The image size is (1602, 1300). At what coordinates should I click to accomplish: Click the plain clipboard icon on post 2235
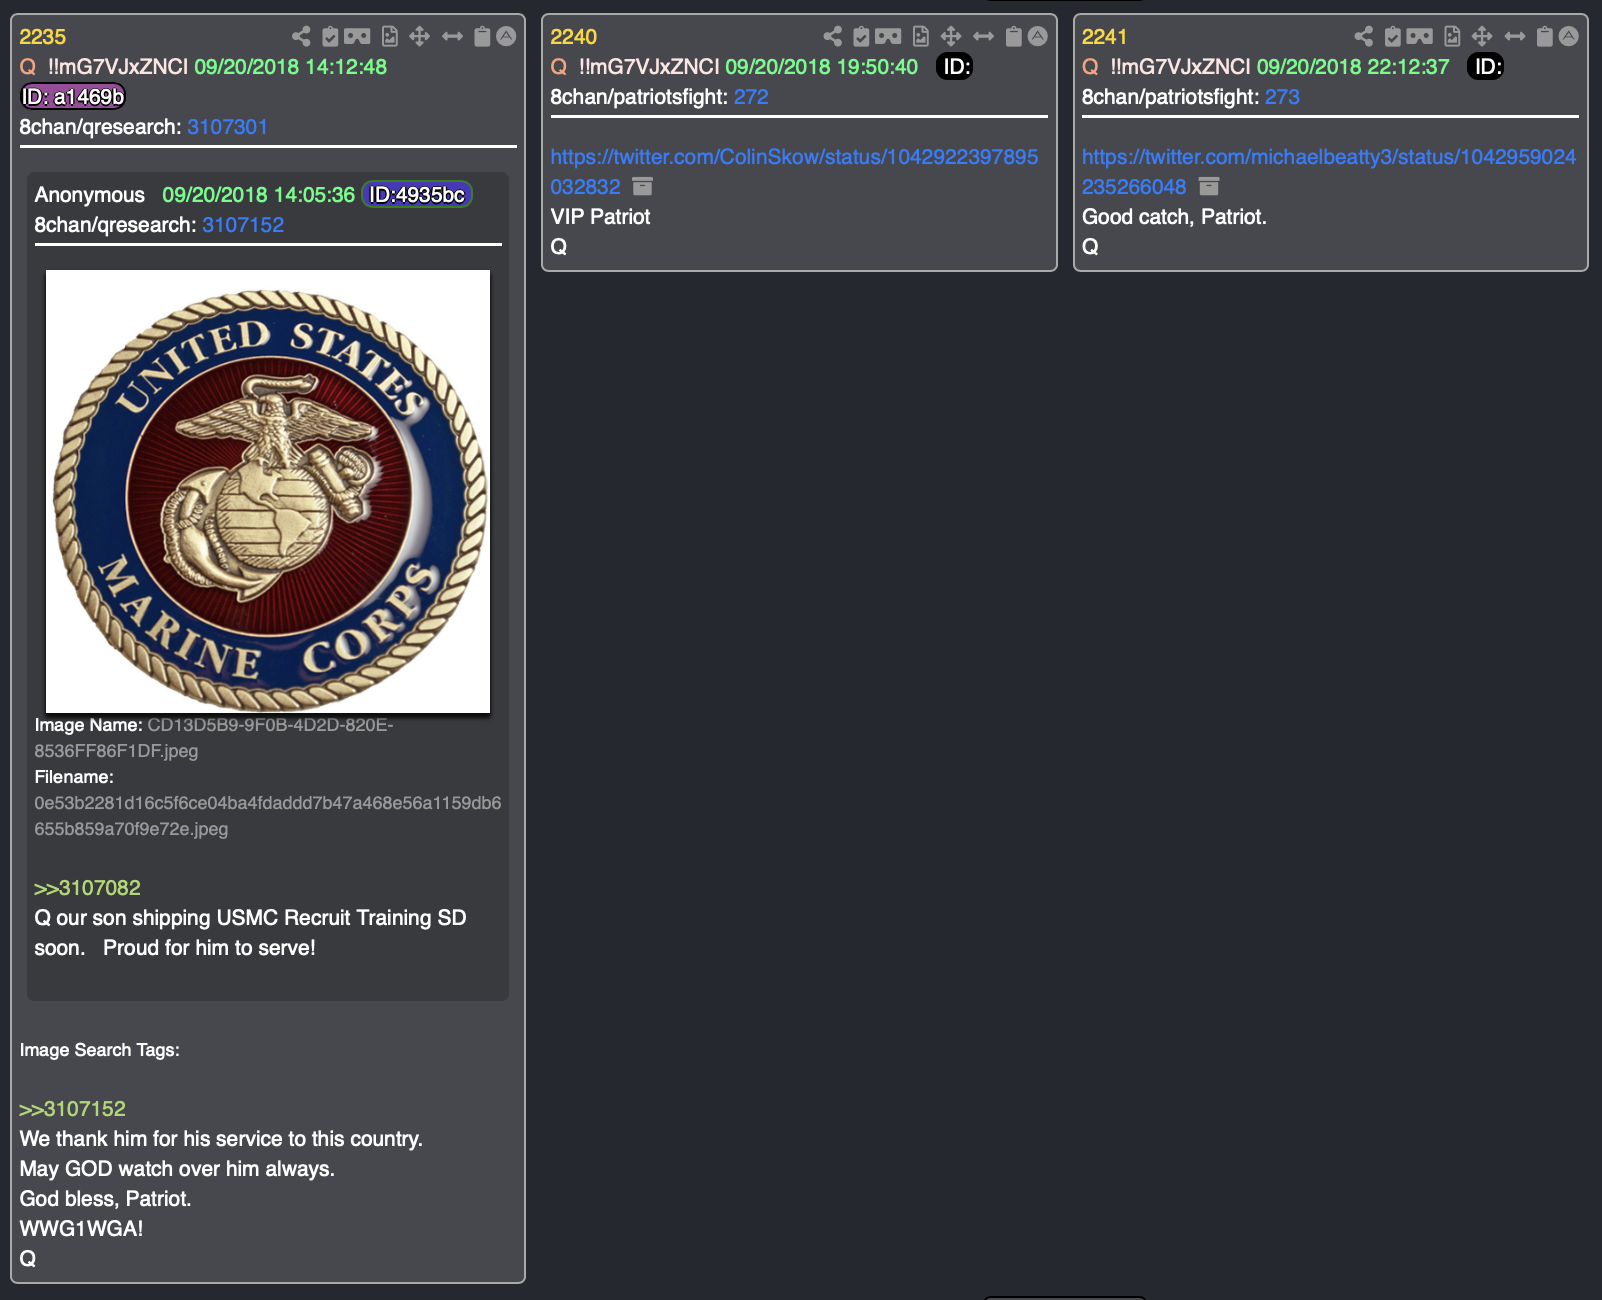pyautogui.click(x=482, y=37)
